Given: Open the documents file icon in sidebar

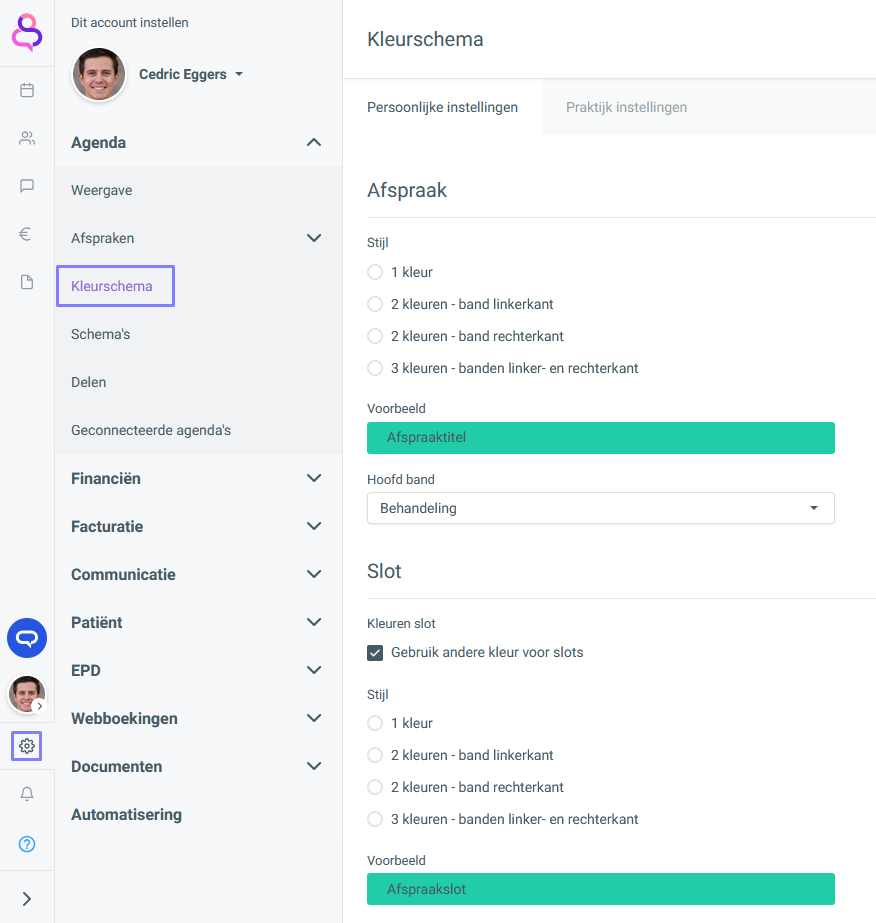Looking at the screenshot, I should 27,282.
